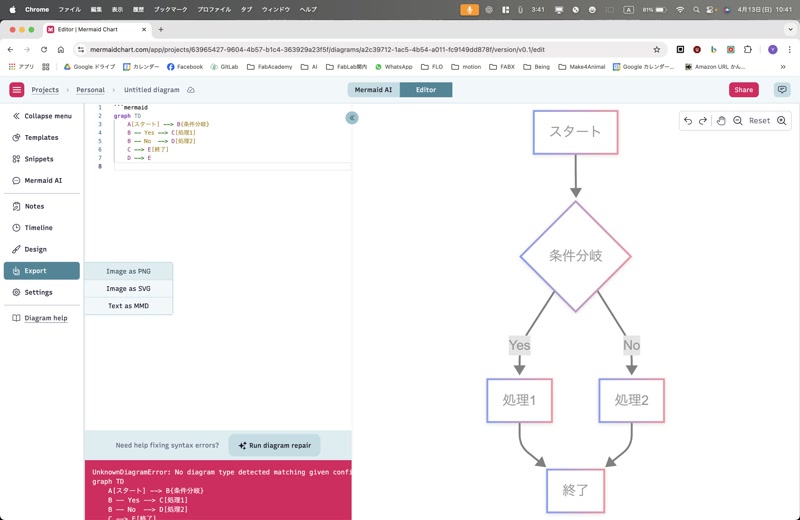Click the 条件分岐 diamond node
Image resolution: width=800 pixels, height=520 pixels.
pos(576,256)
